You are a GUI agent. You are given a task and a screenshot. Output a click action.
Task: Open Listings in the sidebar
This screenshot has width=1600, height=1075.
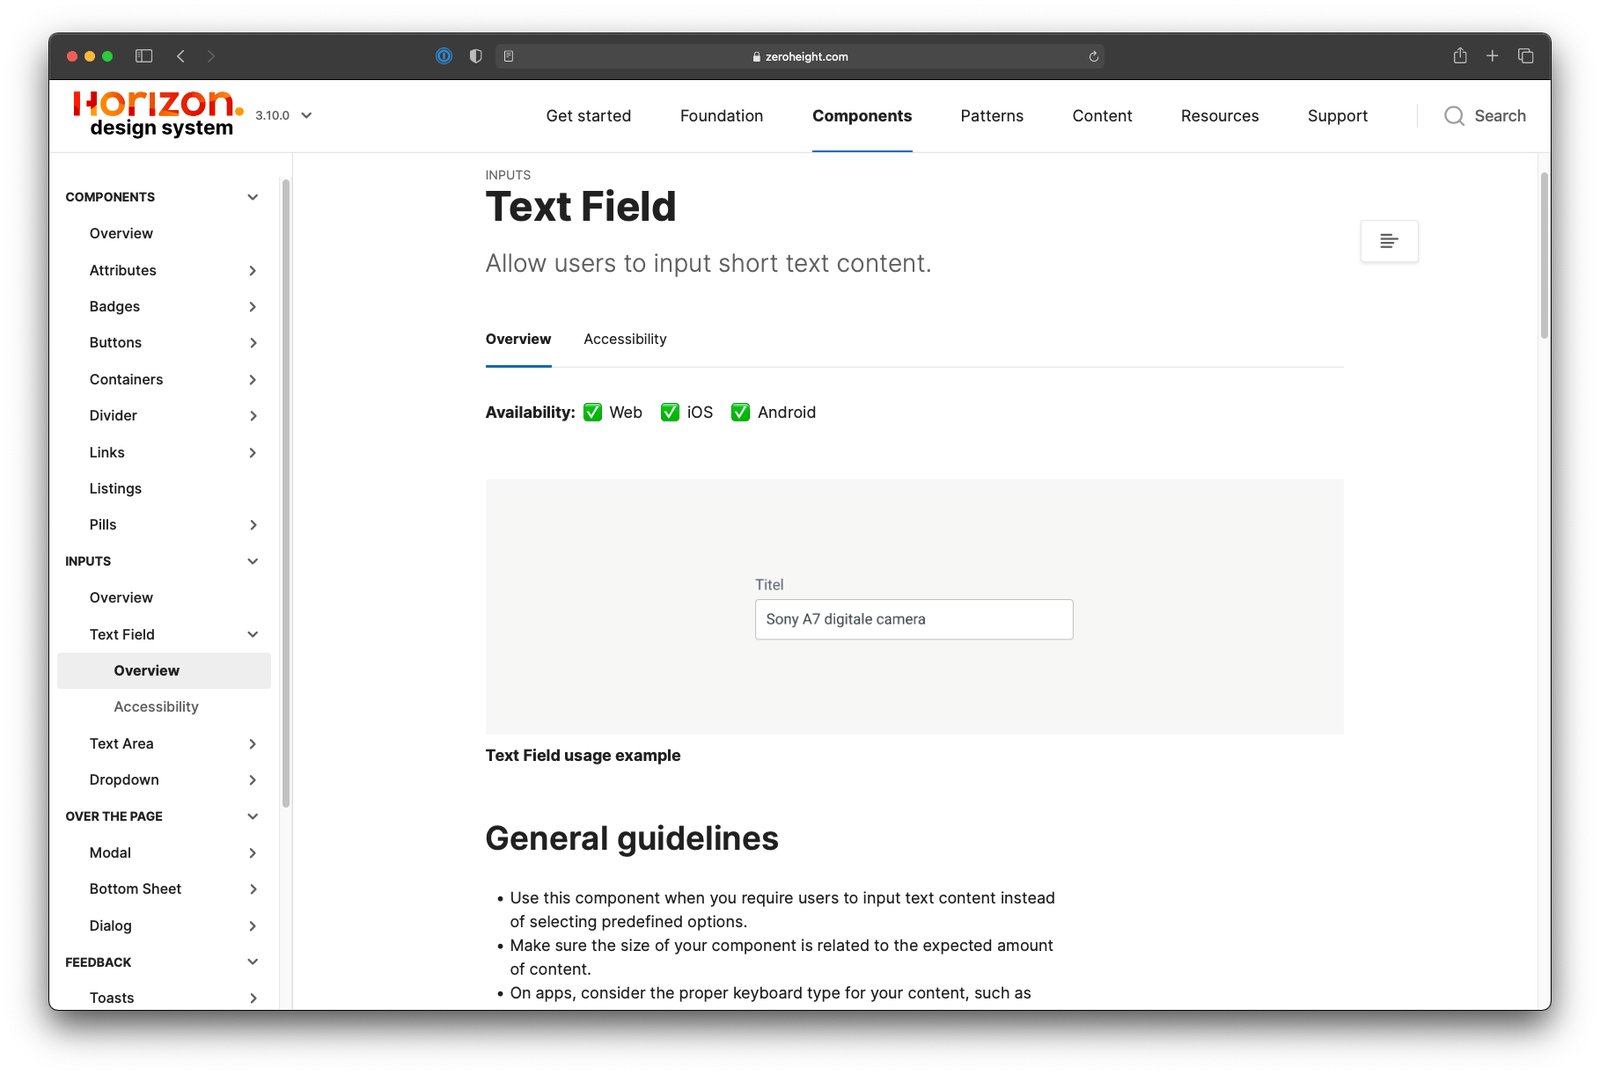[x=115, y=488]
